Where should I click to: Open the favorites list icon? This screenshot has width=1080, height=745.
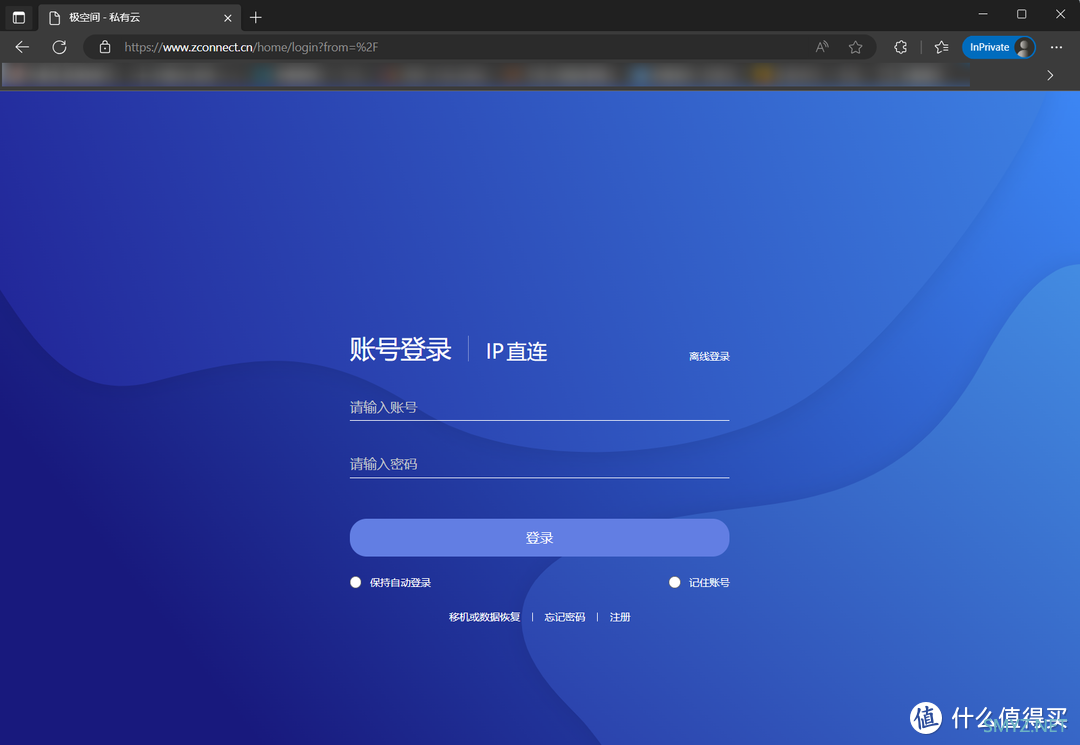(942, 47)
